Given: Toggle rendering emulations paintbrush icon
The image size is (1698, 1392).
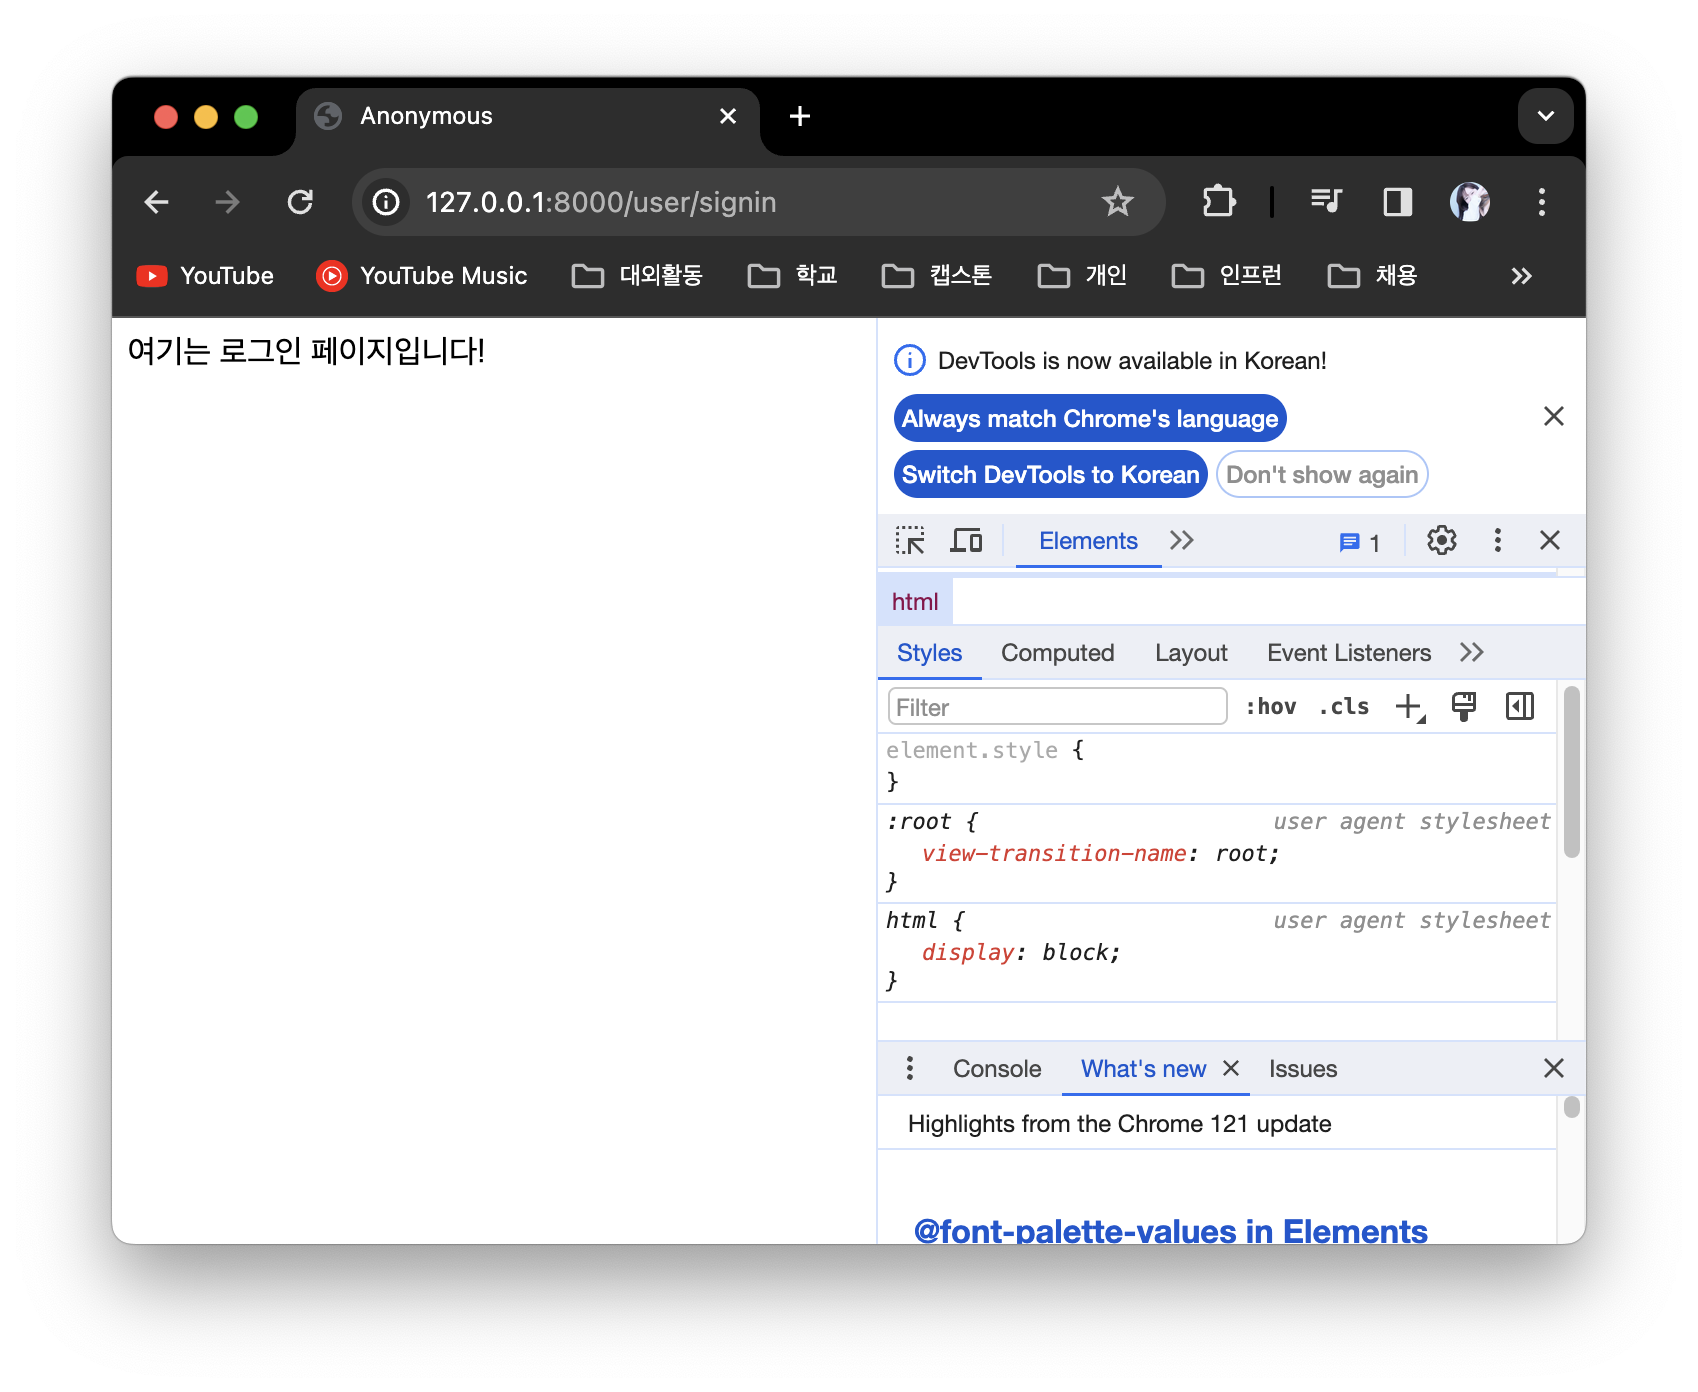Looking at the screenshot, I should (1463, 707).
